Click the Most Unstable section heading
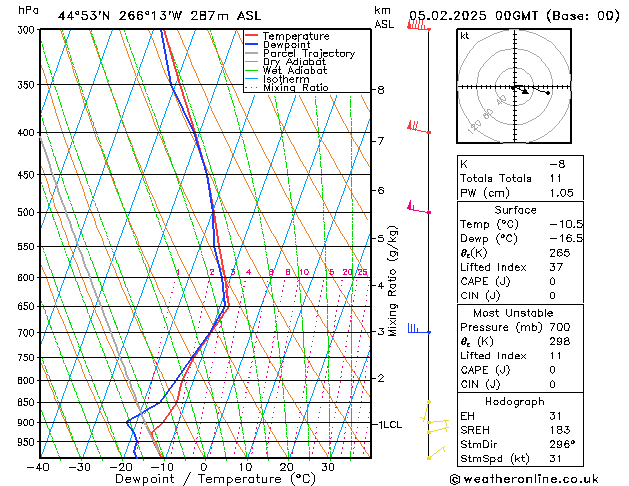Image resolution: width=629 pixels, height=486 pixels. tap(513, 313)
